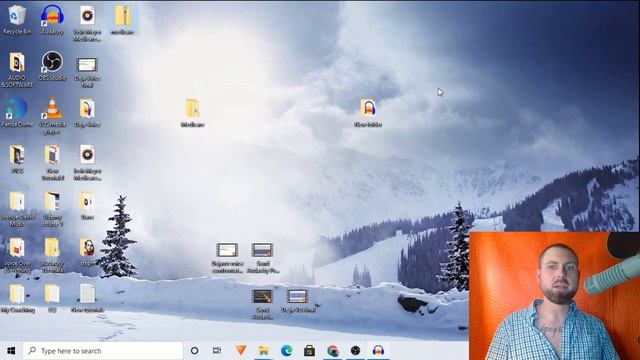Image resolution: width=640 pixels, height=360 pixels.
Task: Open the Udemy course 1 folder
Action: (52, 209)
